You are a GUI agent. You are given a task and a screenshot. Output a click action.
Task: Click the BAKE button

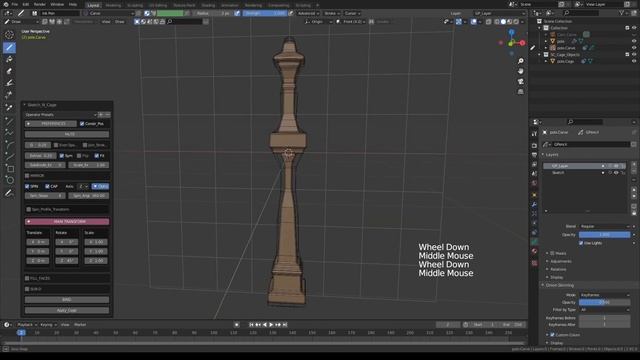[67, 300]
